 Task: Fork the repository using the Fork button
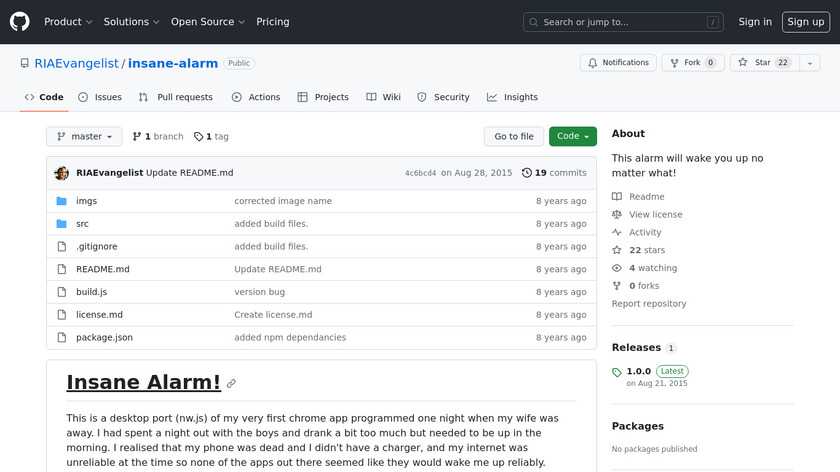pos(685,63)
